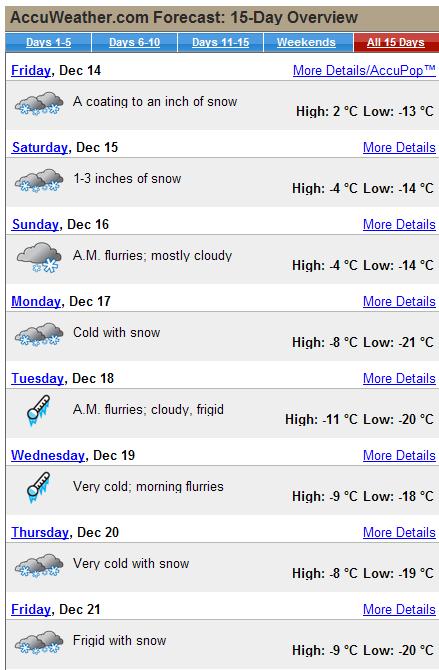Click the snow icon for Friday Dec 21
The height and width of the screenshot is (670, 439).
39,642
